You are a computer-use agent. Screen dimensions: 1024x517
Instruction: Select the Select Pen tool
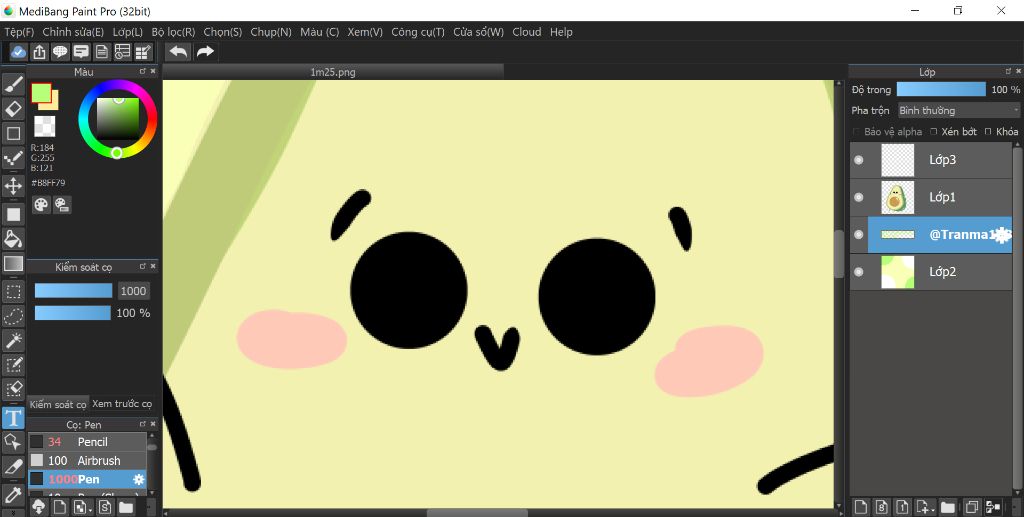click(x=13, y=364)
